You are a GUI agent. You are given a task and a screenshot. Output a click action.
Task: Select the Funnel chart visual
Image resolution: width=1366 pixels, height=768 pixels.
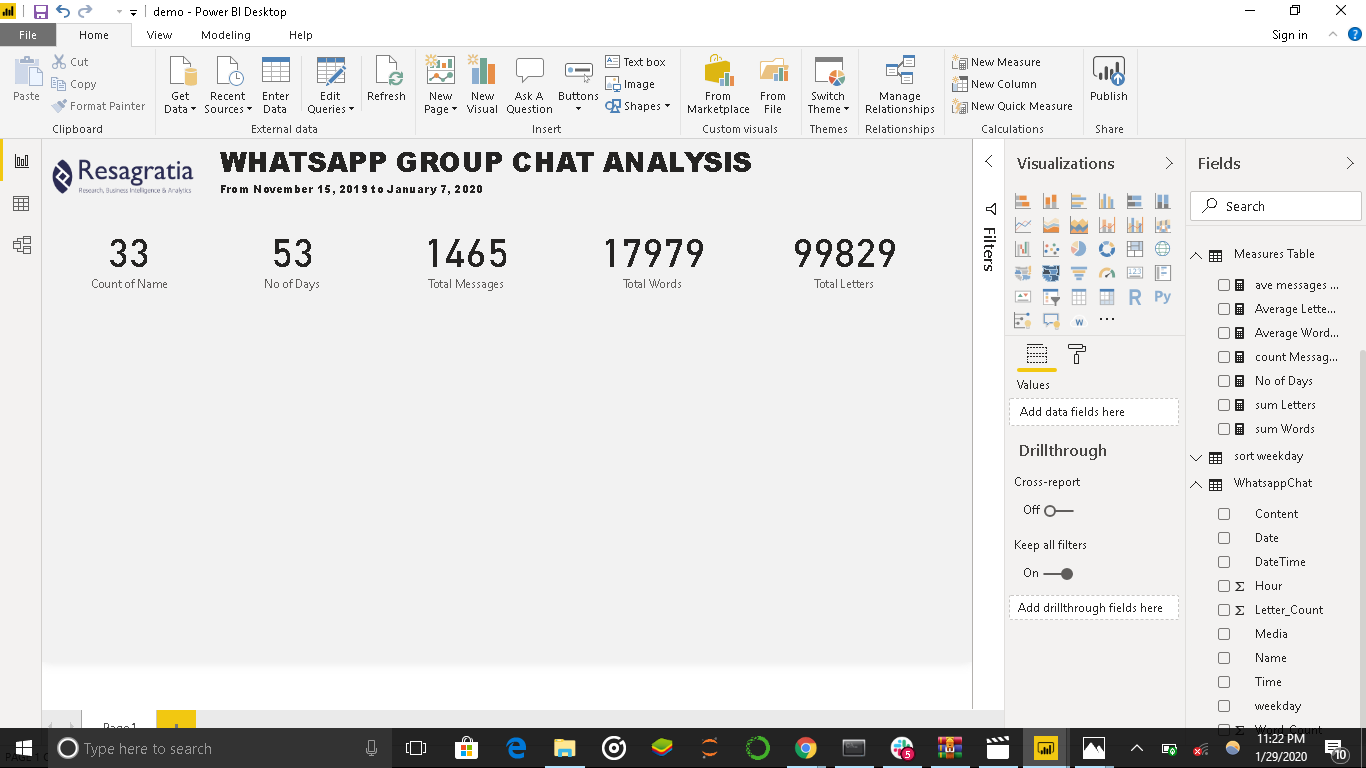1079,272
